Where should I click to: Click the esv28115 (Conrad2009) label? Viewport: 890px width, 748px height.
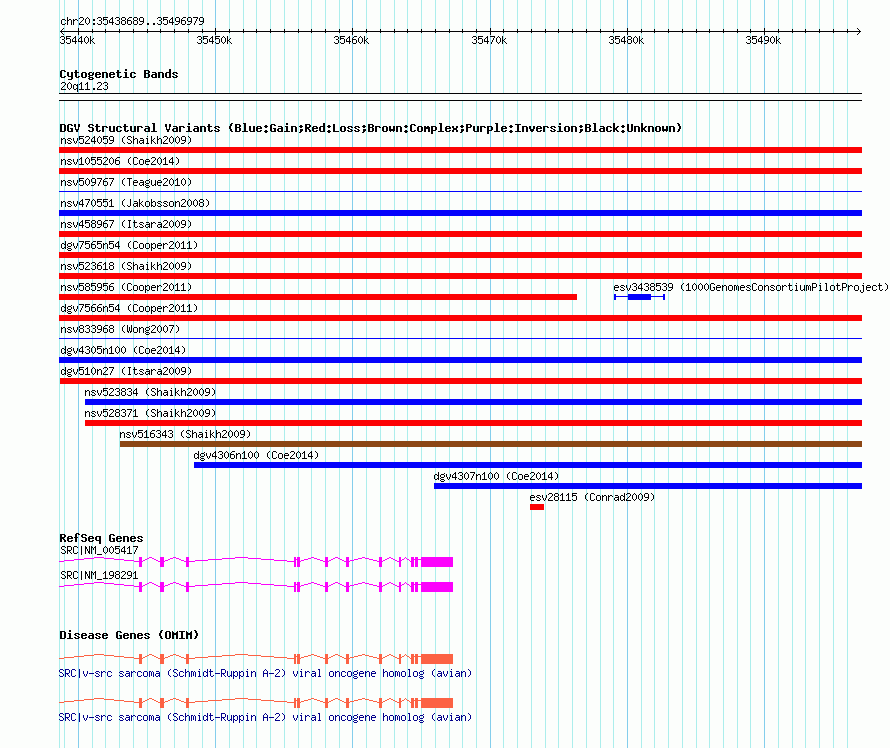pyautogui.click(x=592, y=497)
